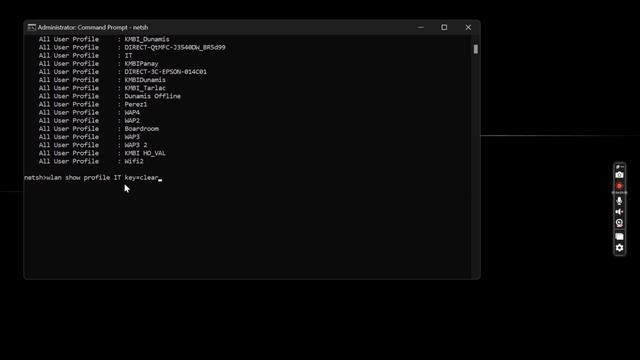The image size is (640, 360).
Task: Toggle the speaker audio in recorder toolbar
Action: coord(619,211)
